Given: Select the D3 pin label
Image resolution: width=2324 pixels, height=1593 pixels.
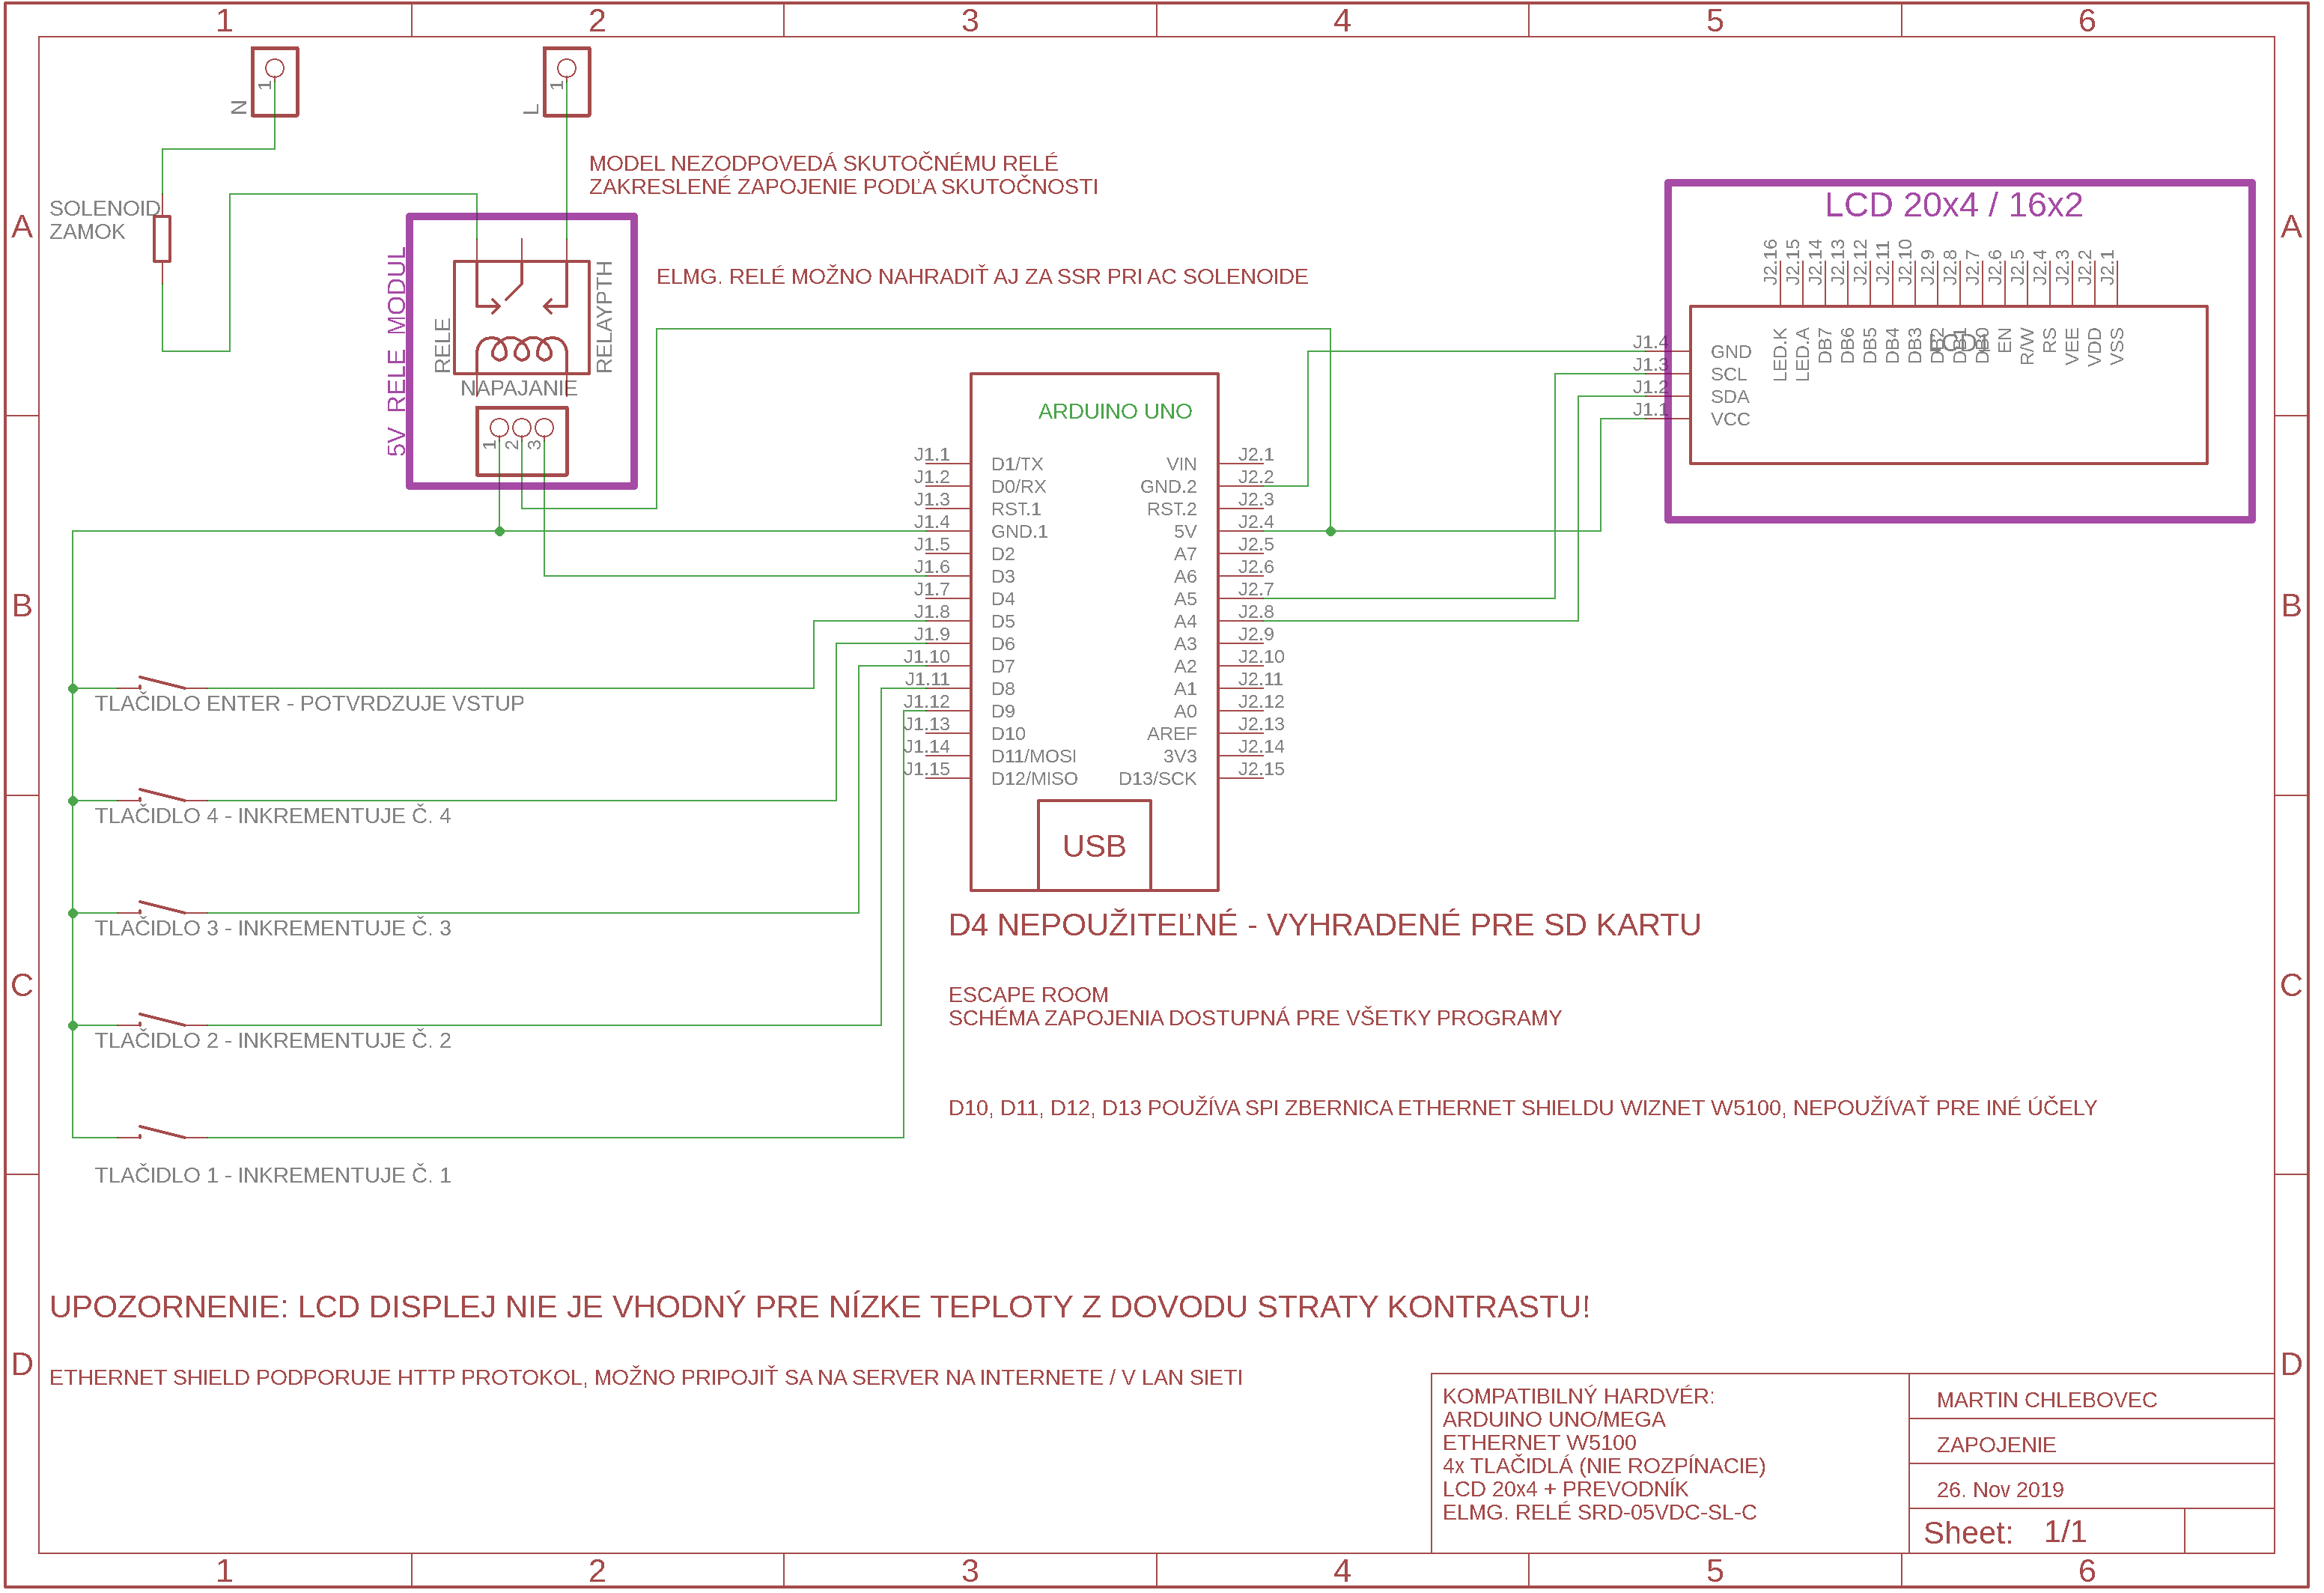Looking at the screenshot, I should (1003, 576).
